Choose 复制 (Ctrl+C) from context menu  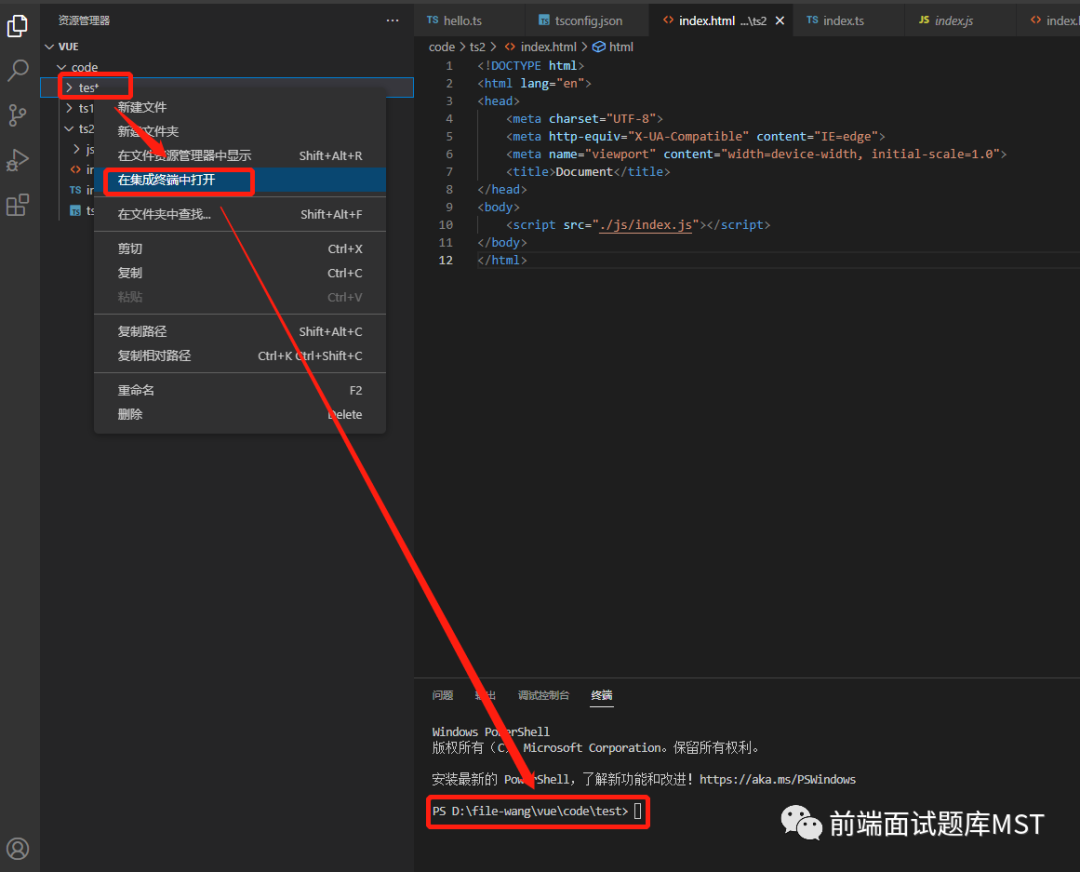240,273
